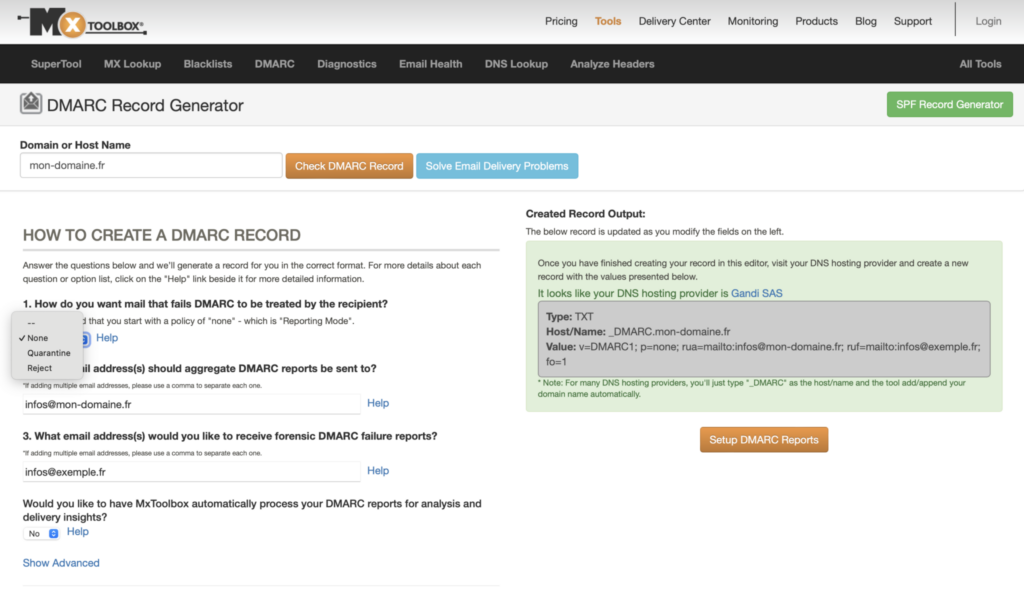
Task: Click the 'Type: TXT' line
Action: coord(569,317)
